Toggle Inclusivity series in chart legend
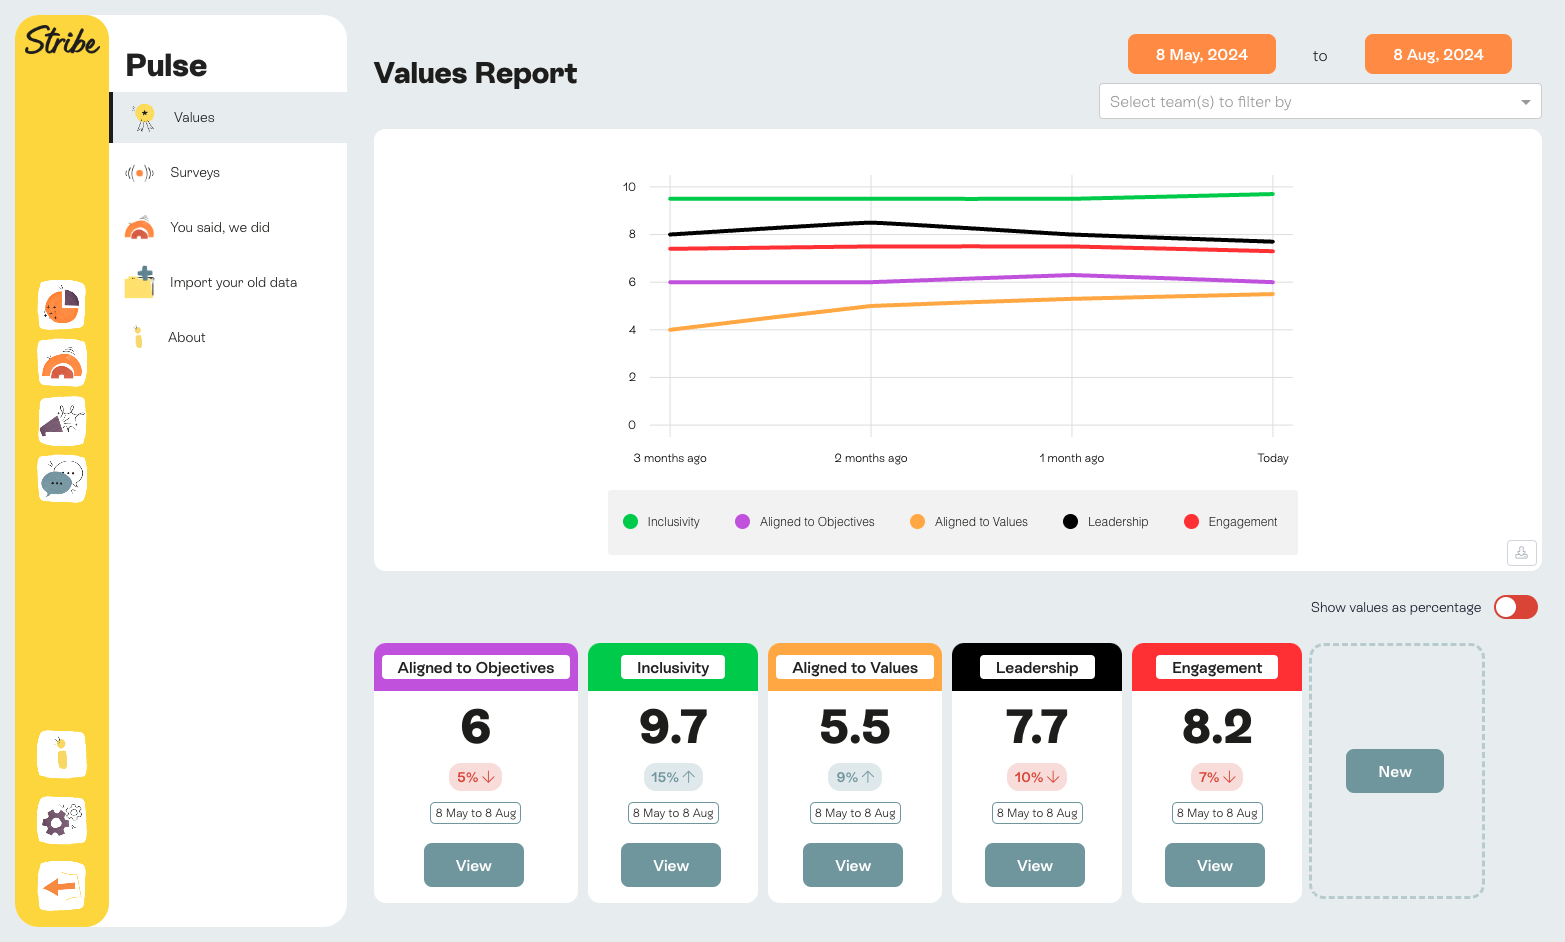1565x942 pixels. click(x=662, y=522)
